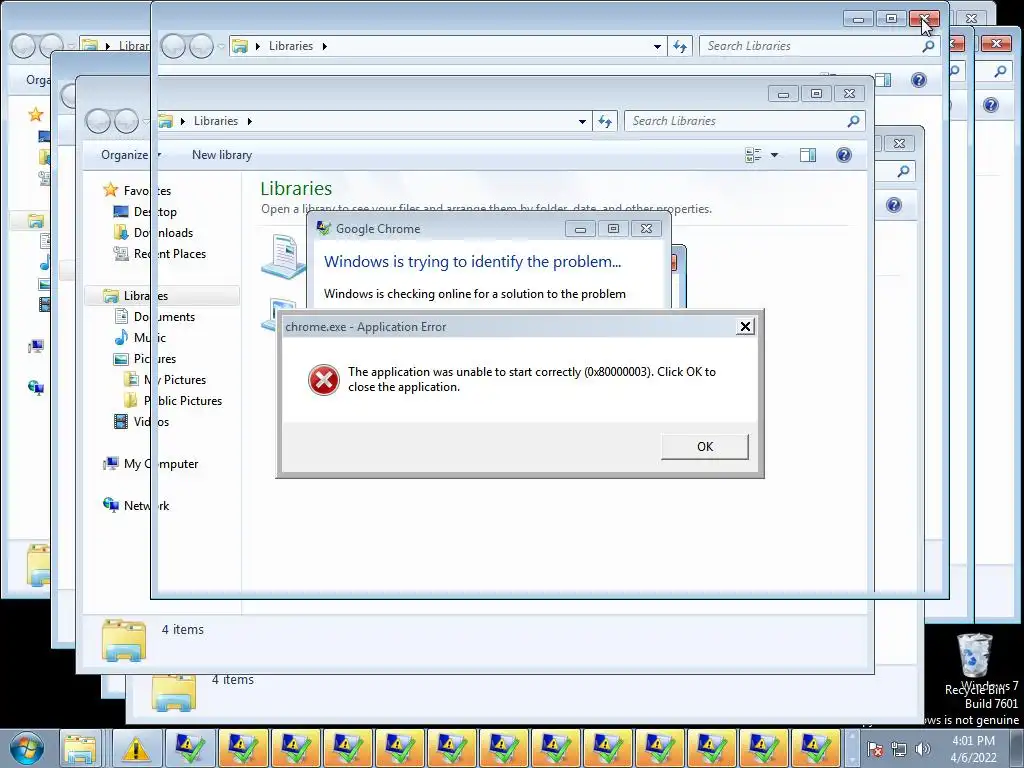The image size is (1024, 768).
Task: Click the Change your view icon
Action: click(753, 155)
